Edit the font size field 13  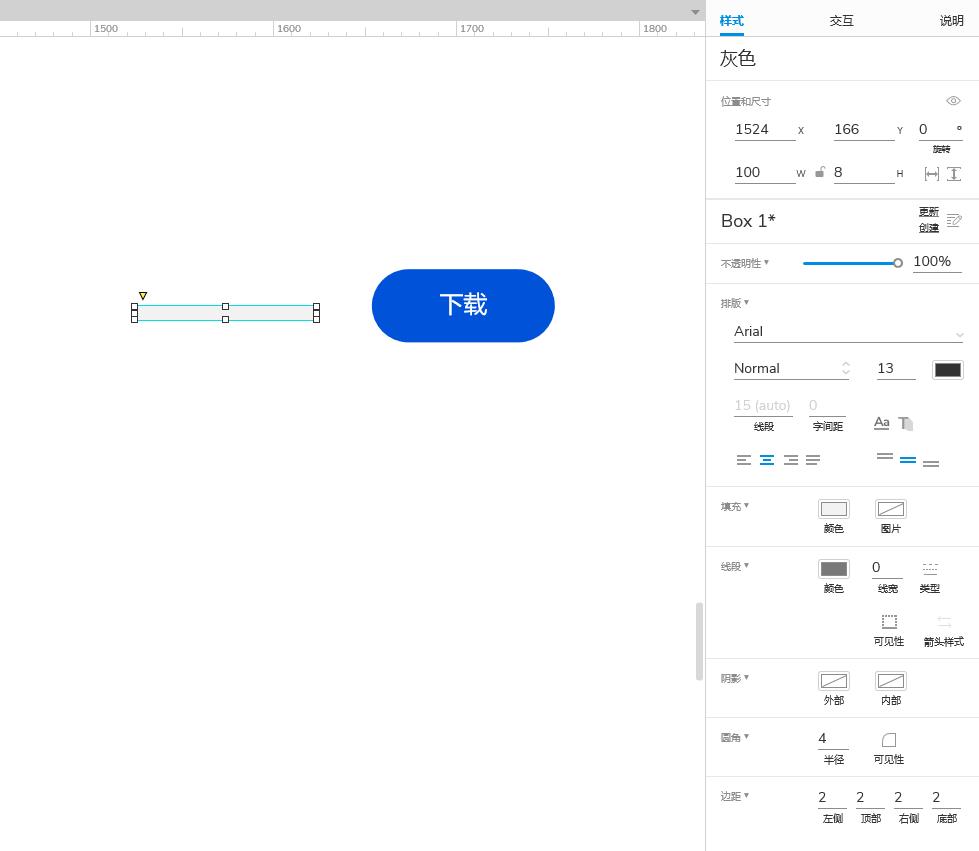[x=895, y=369]
